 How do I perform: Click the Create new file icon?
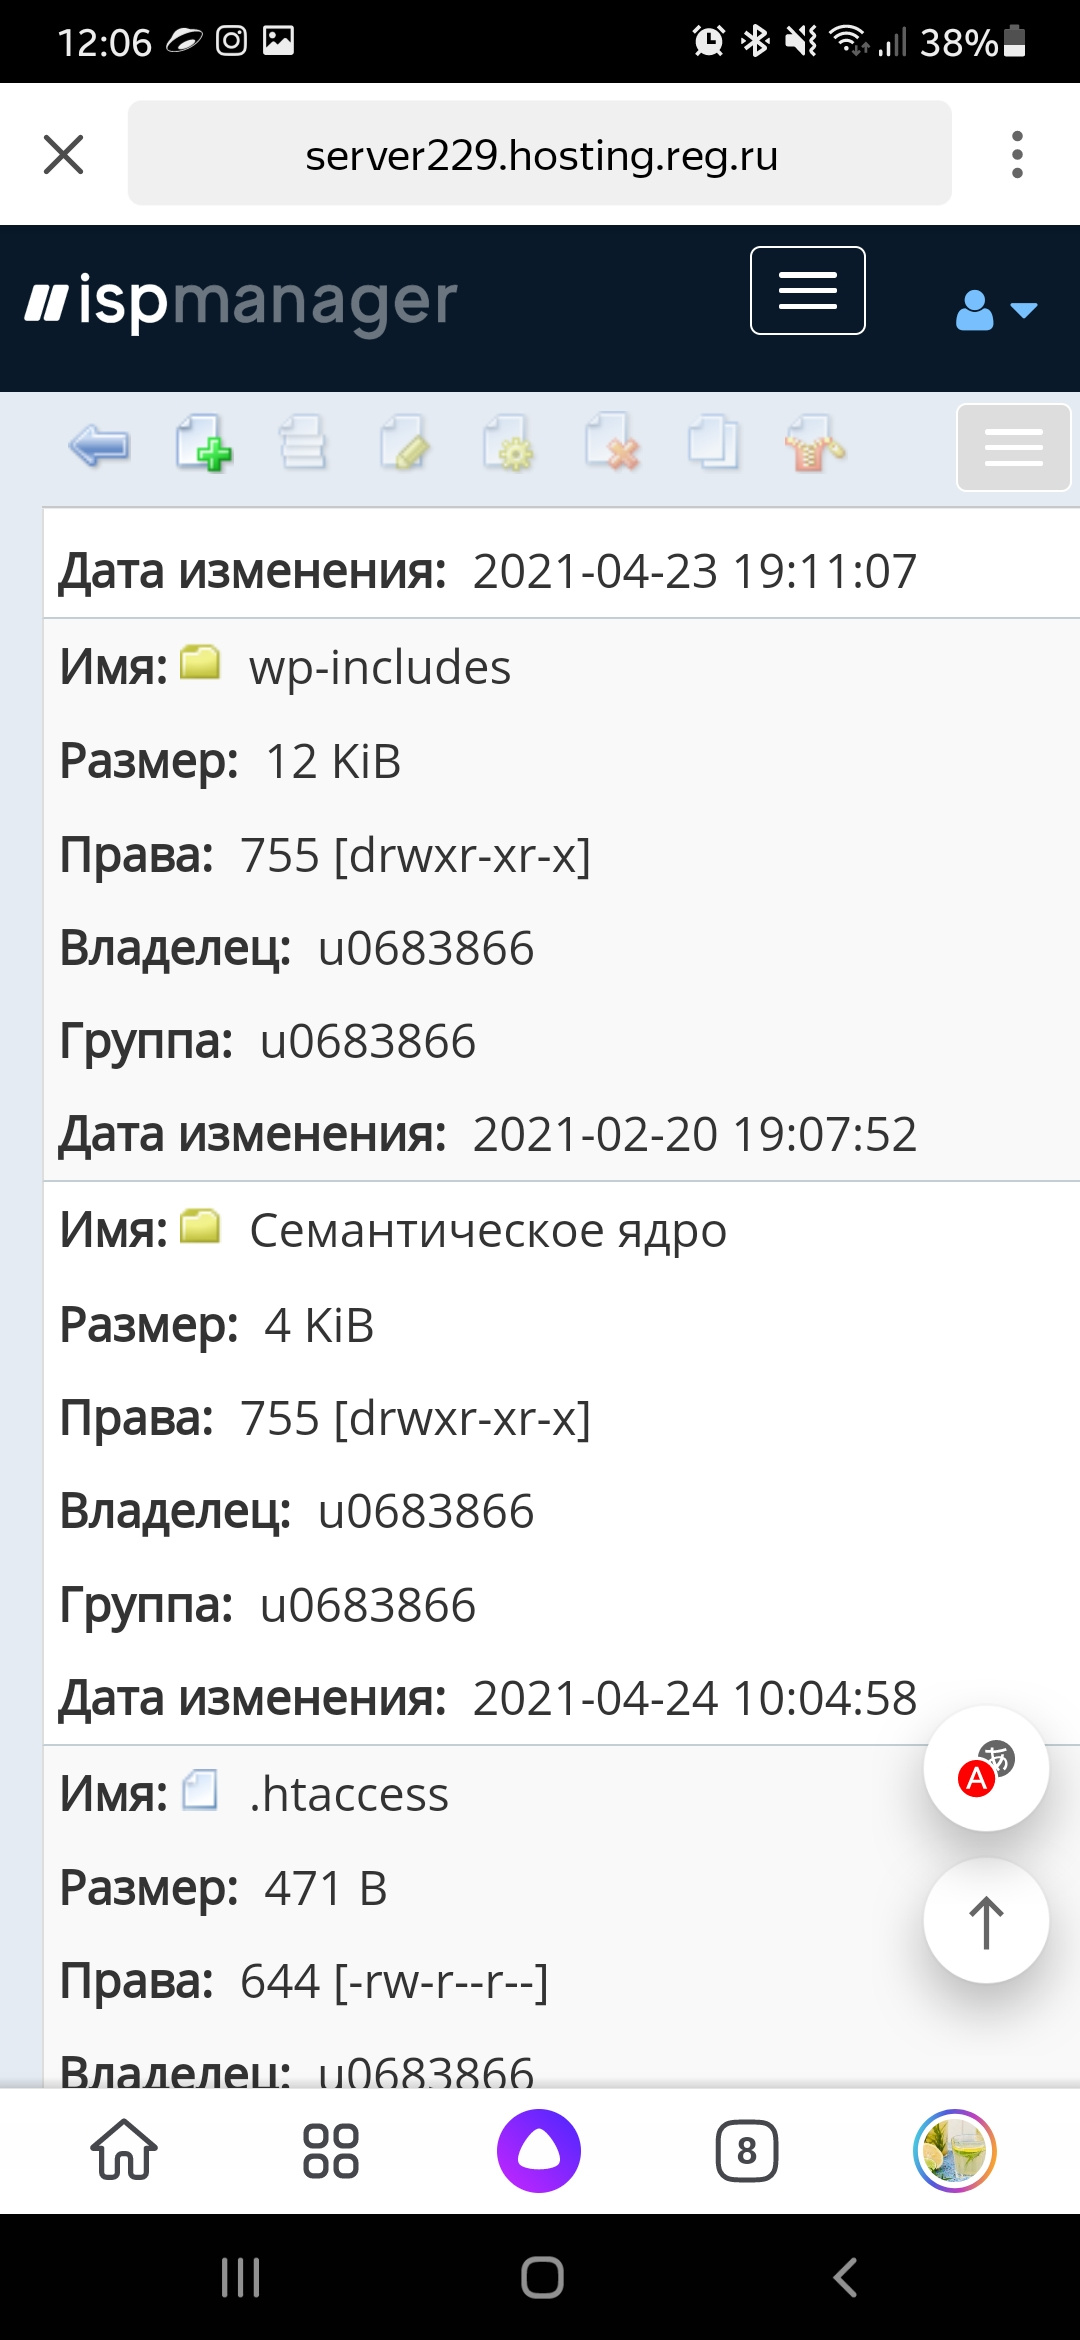(x=203, y=444)
